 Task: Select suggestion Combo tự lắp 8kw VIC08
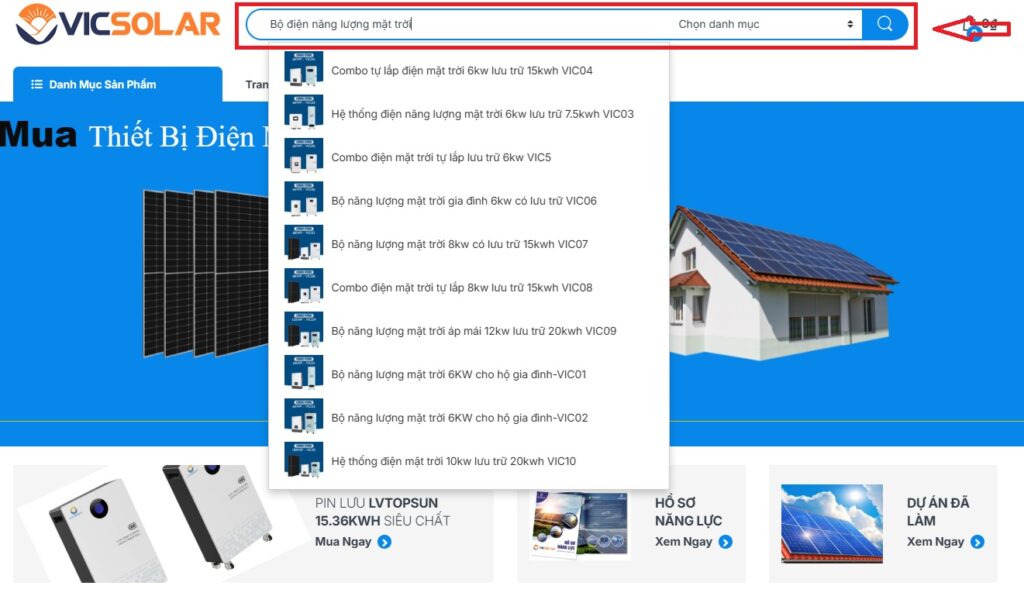click(x=461, y=287)
